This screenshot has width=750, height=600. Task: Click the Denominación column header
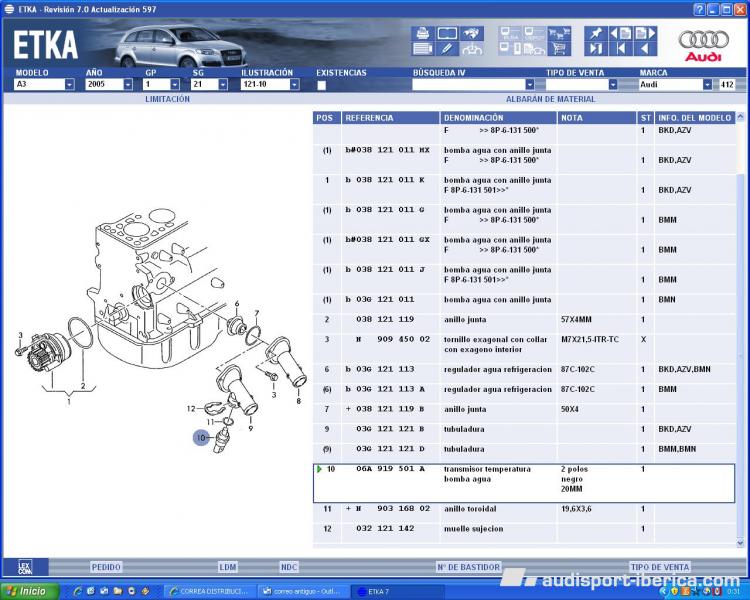[498, 118]
